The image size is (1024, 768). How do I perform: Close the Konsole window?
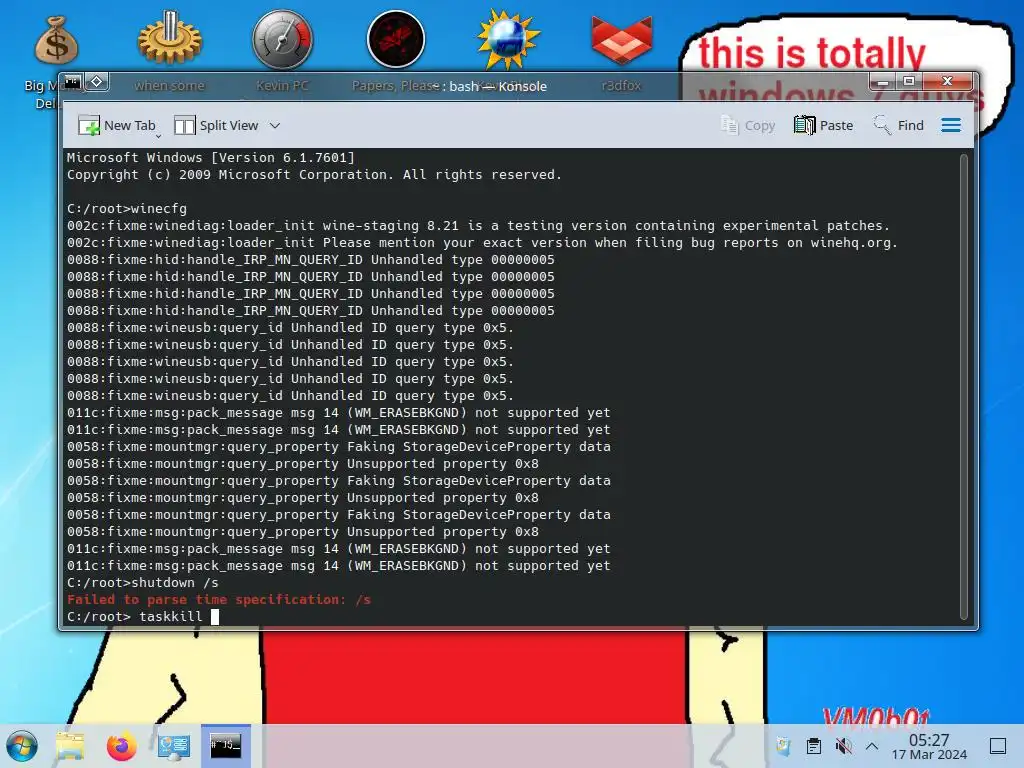[x=948, y=82]
